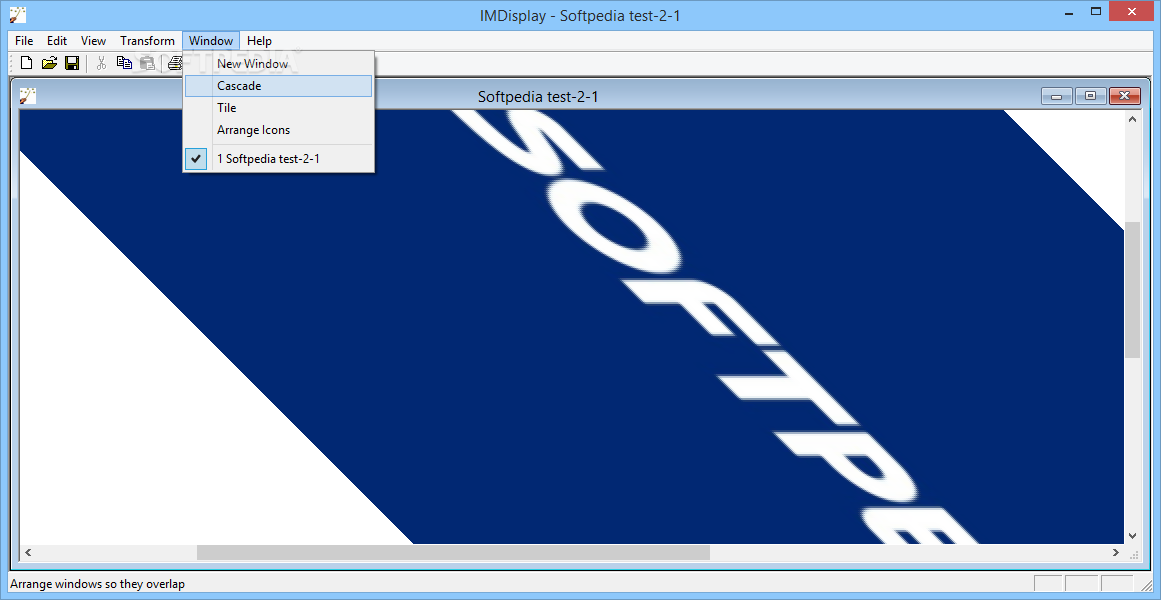1161x600 pixels.
Task: Click the Cut scissors icon
Action: [x=101, y=64]
